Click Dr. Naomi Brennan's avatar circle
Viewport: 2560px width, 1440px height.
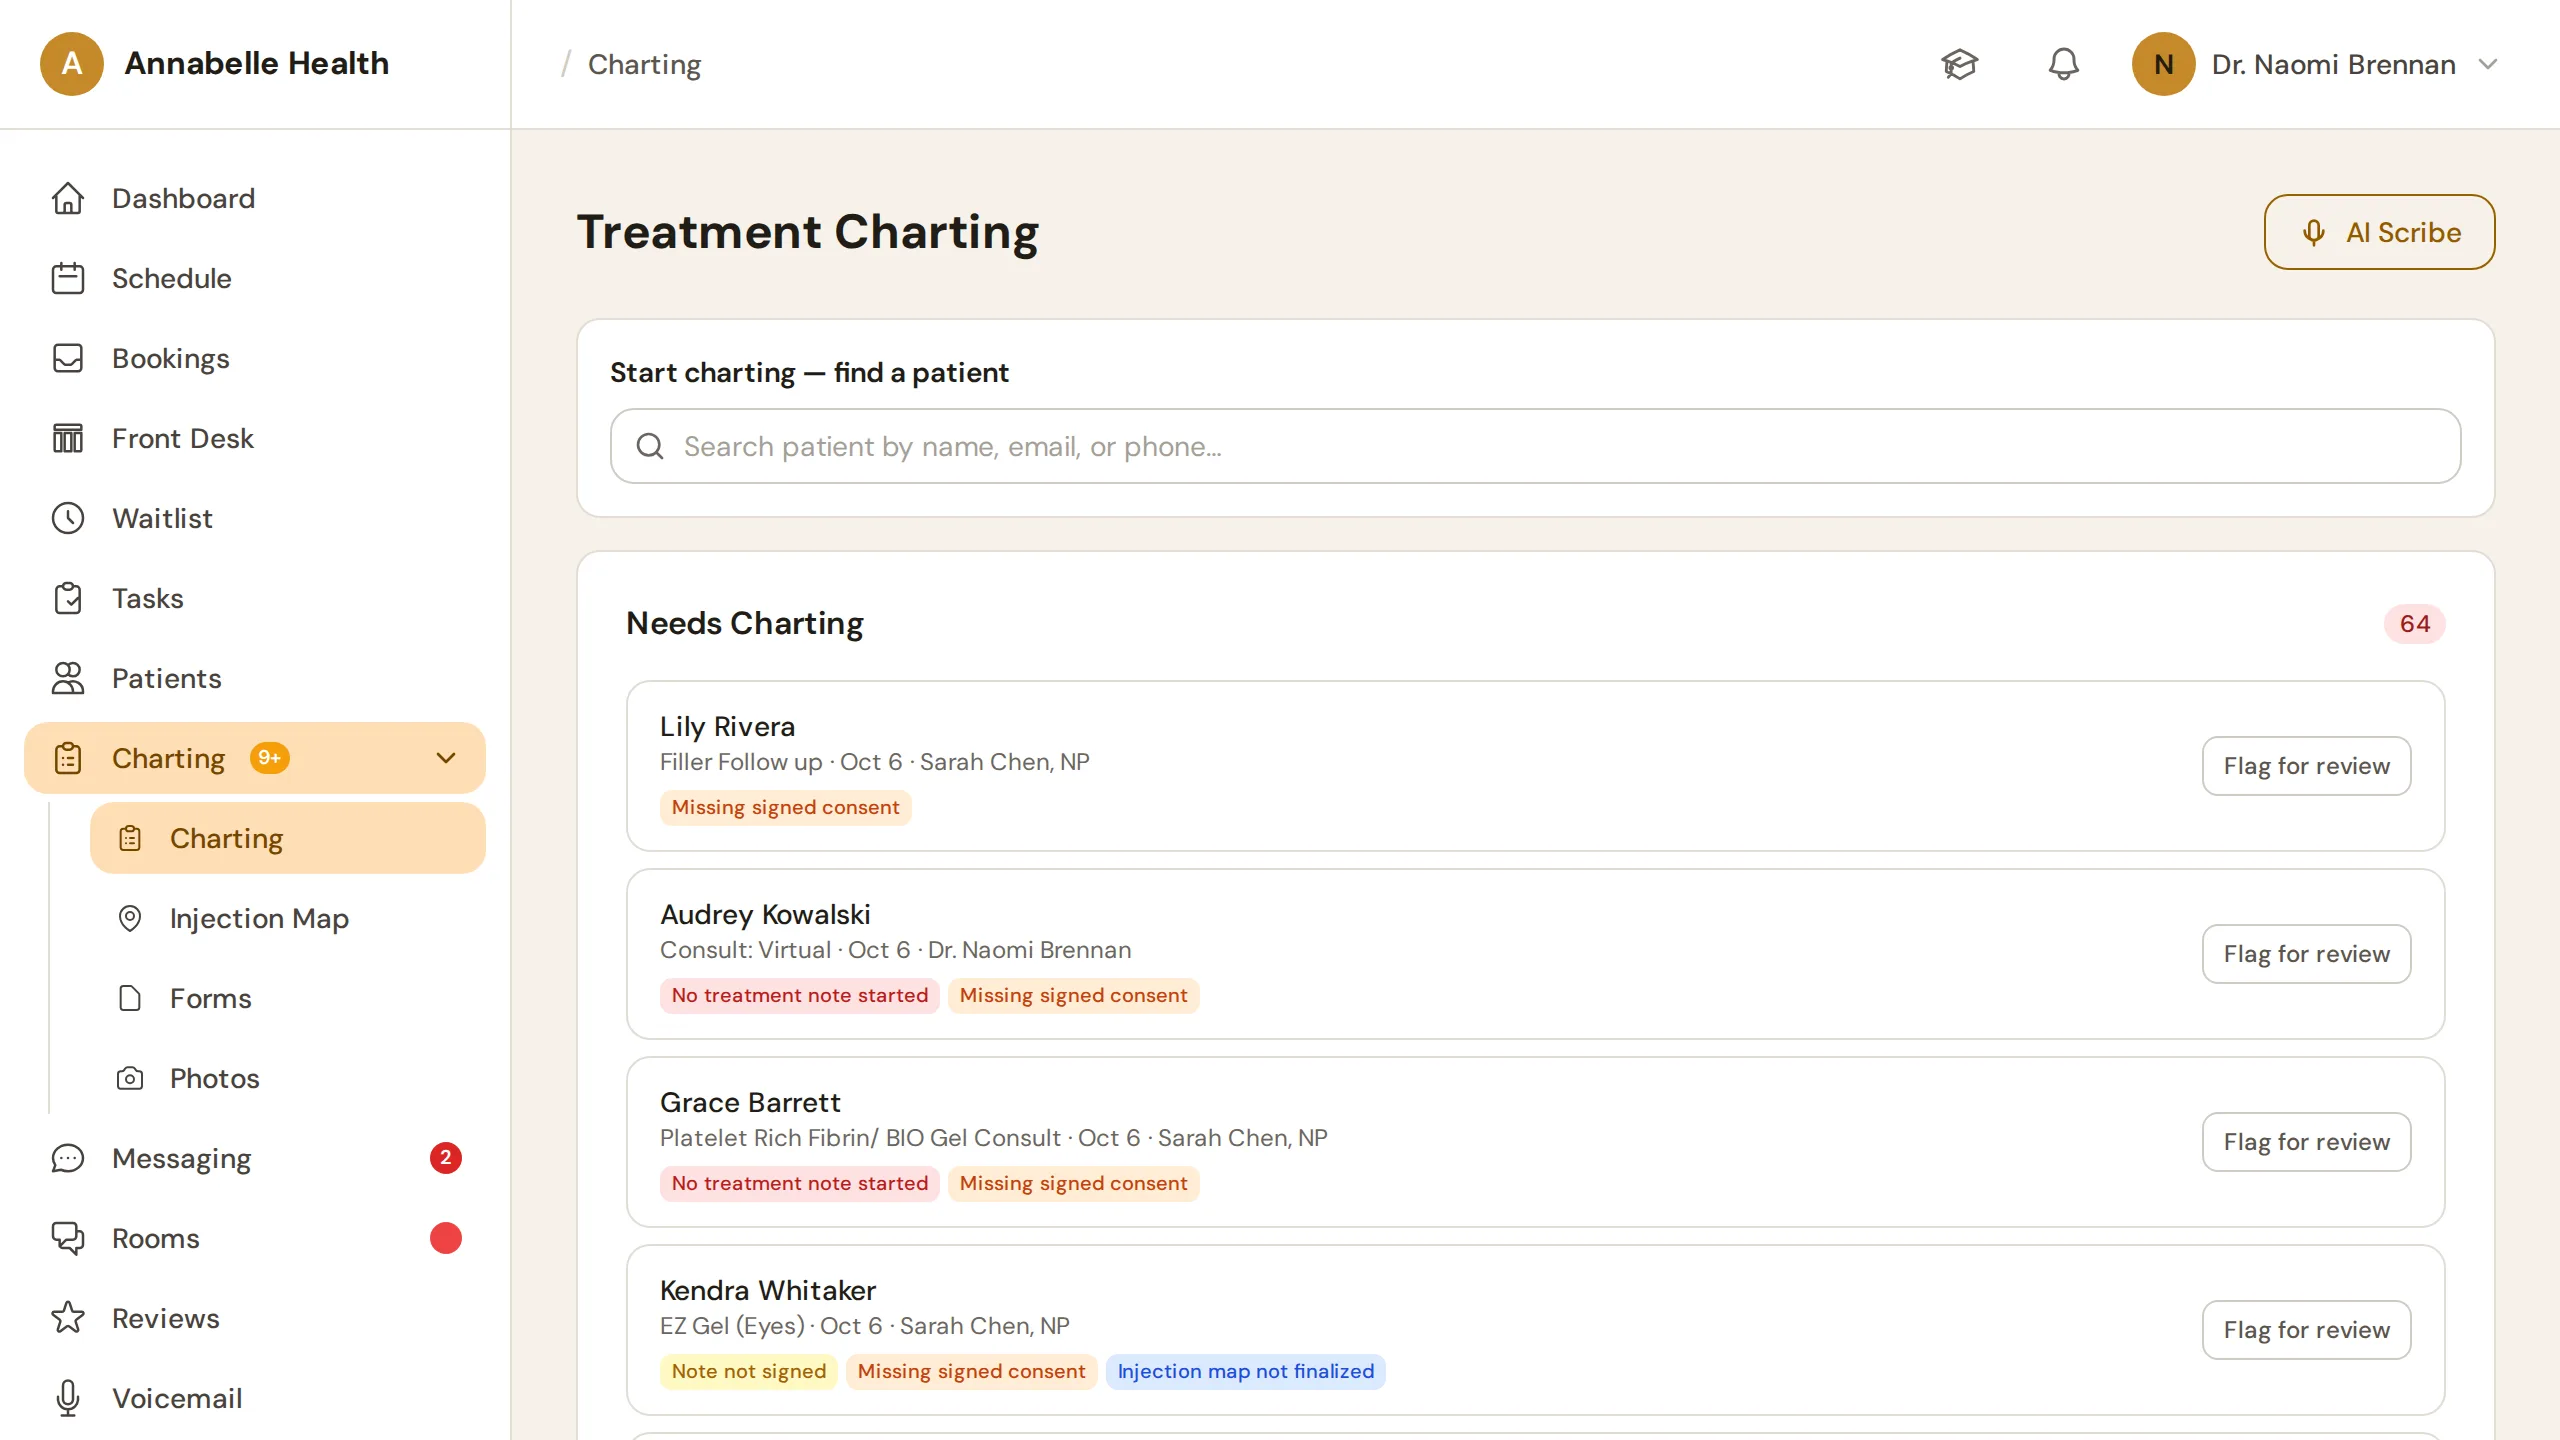2163,64
